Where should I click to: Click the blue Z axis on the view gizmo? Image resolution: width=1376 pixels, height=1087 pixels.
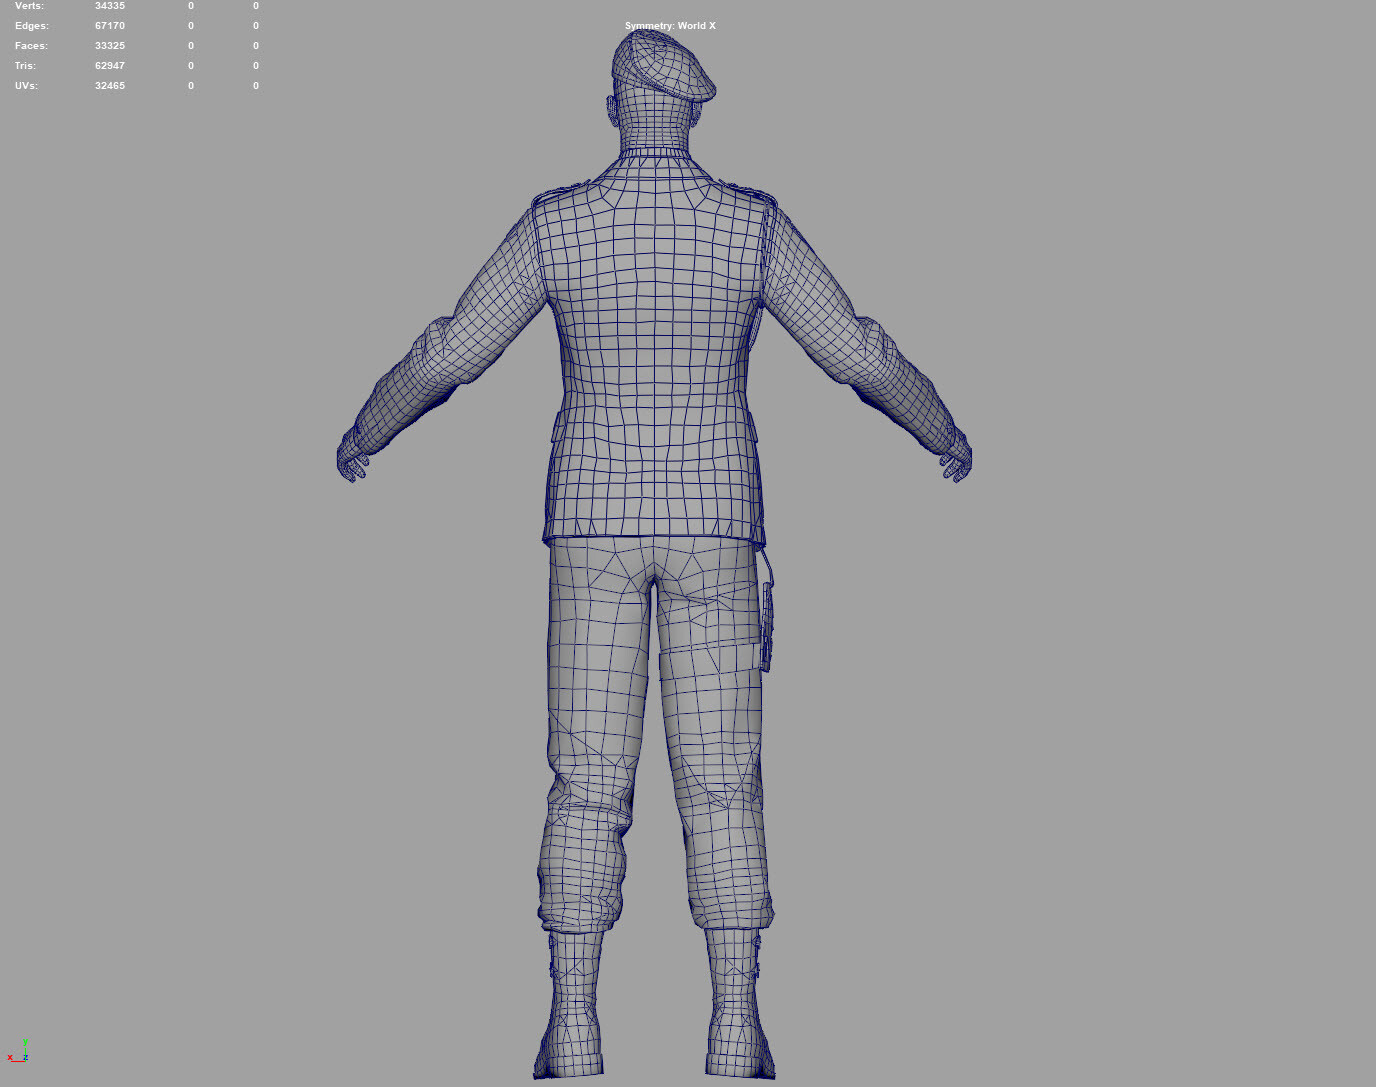pos(27,1057)
